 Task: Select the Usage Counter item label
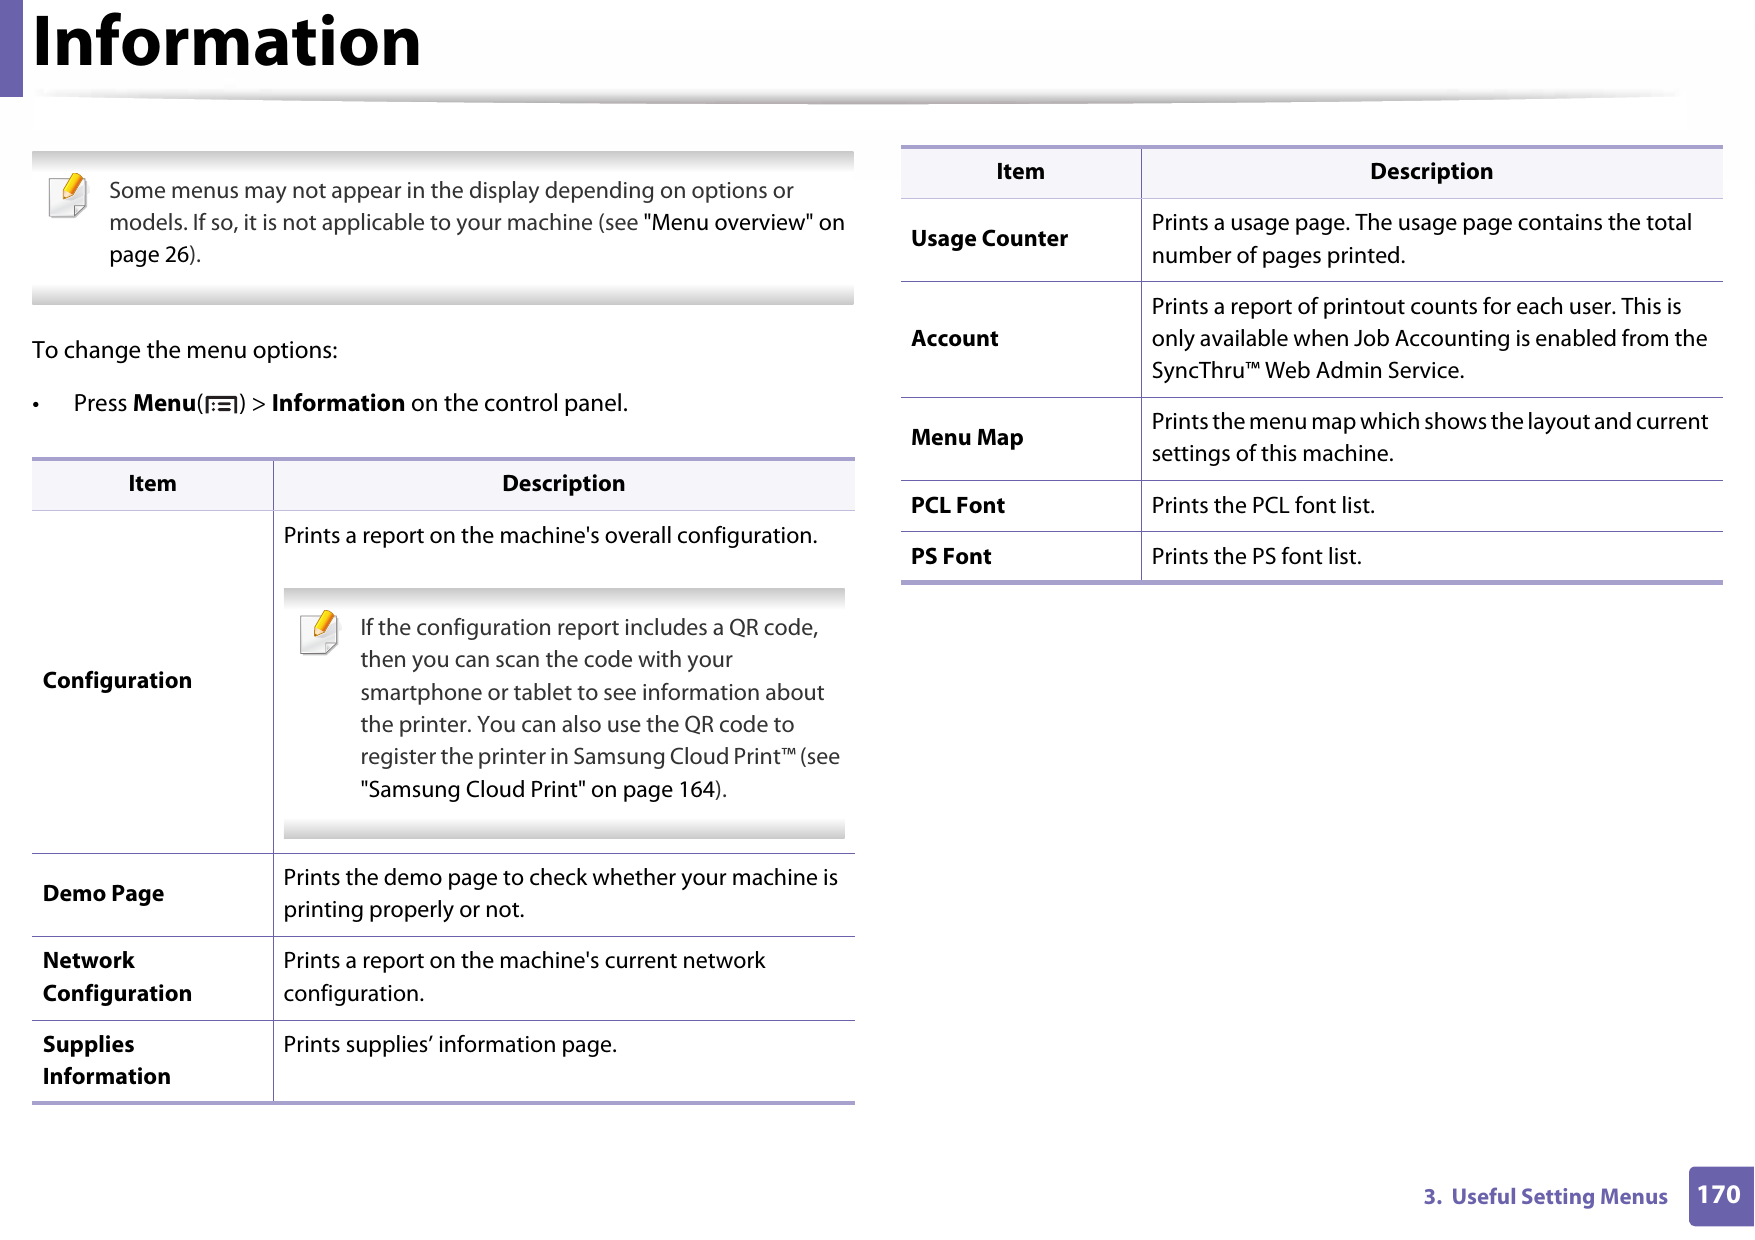[989, 239]
